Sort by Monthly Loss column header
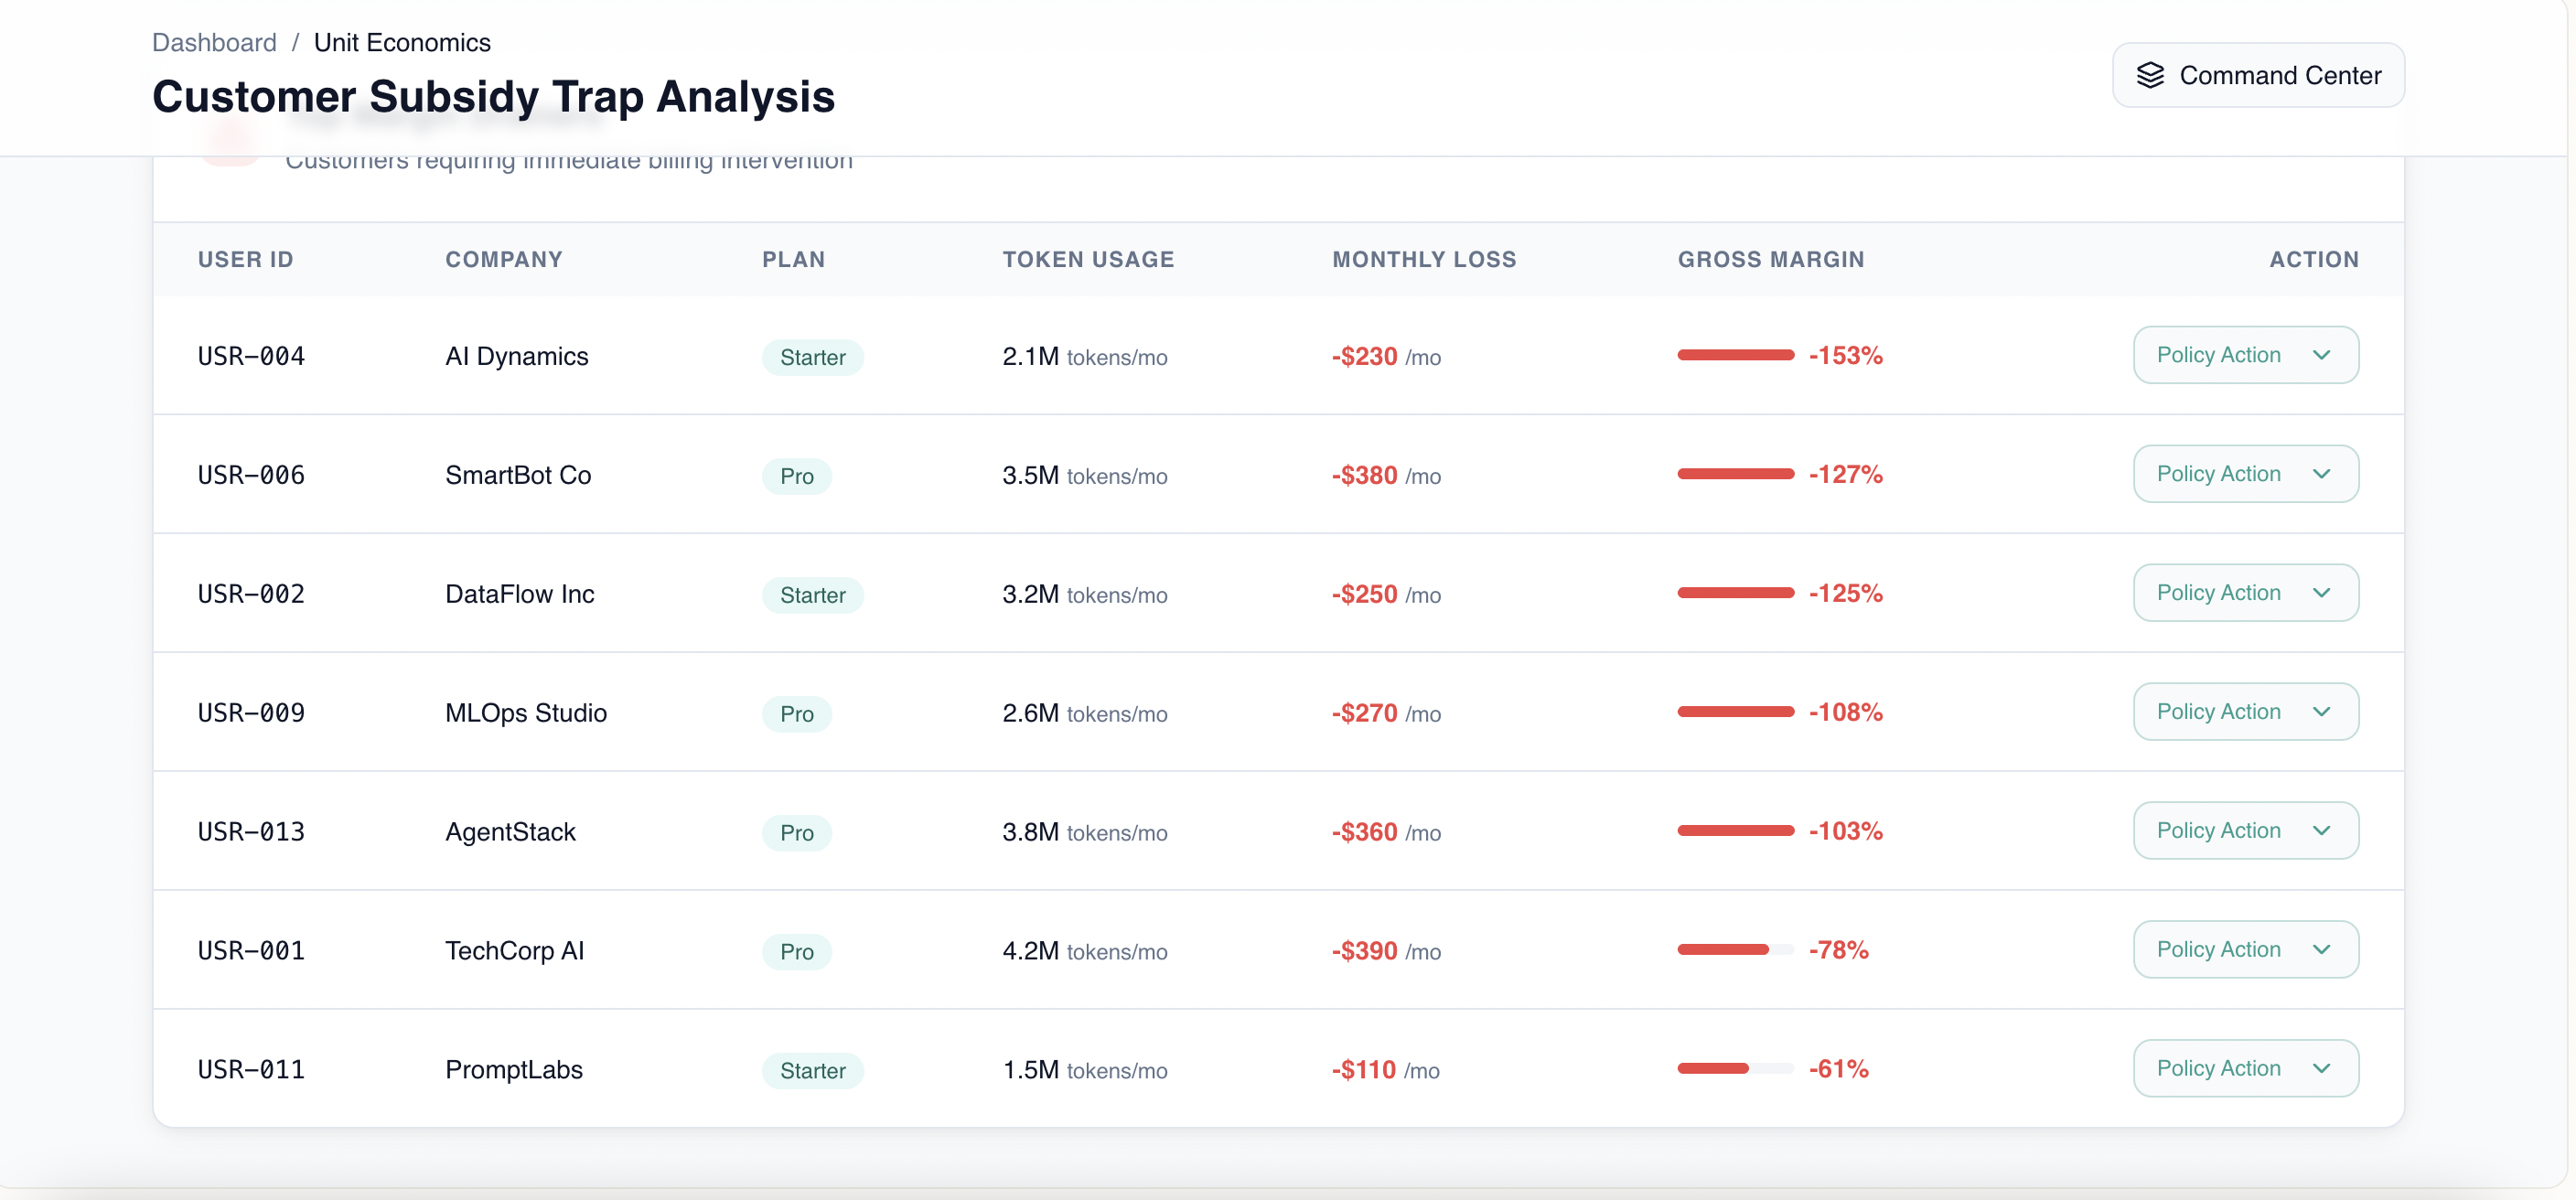 coord(1424,260)
